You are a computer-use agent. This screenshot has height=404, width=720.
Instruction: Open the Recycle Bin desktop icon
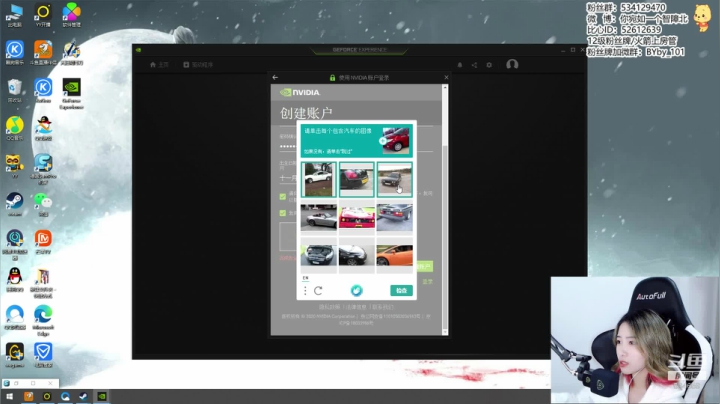15,90
